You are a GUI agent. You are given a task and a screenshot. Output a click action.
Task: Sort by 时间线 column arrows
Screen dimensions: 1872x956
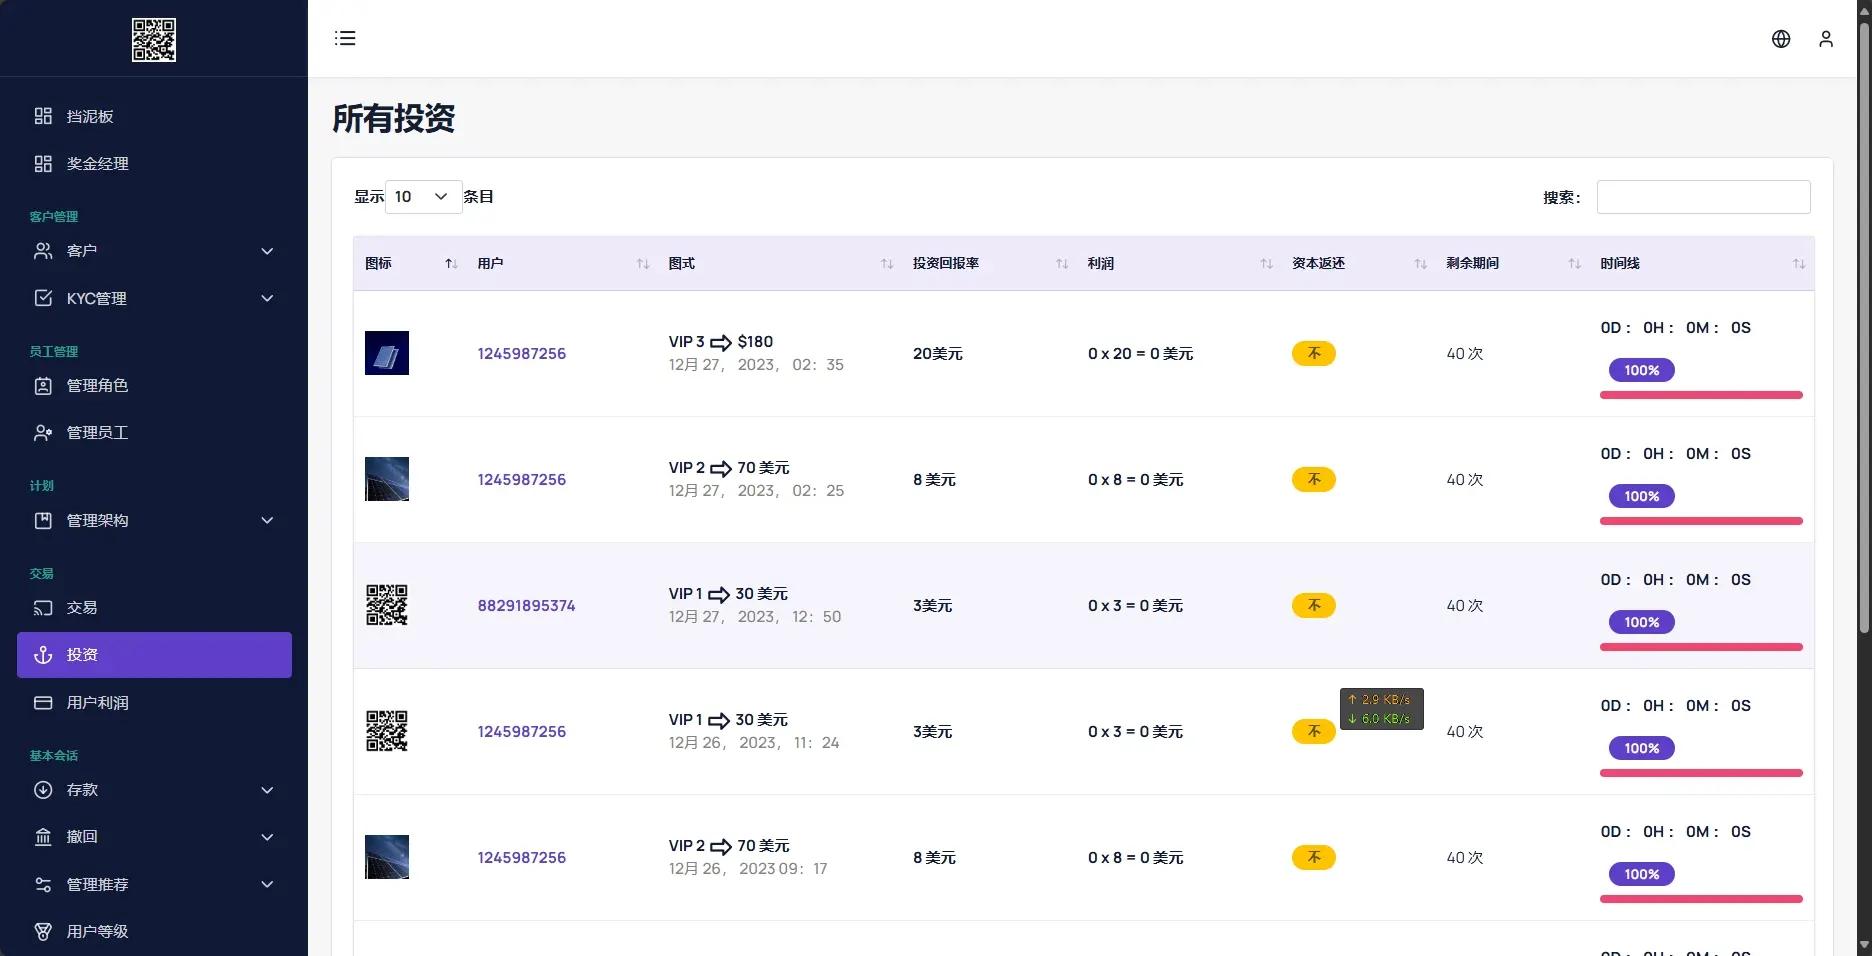point(1799,264)
